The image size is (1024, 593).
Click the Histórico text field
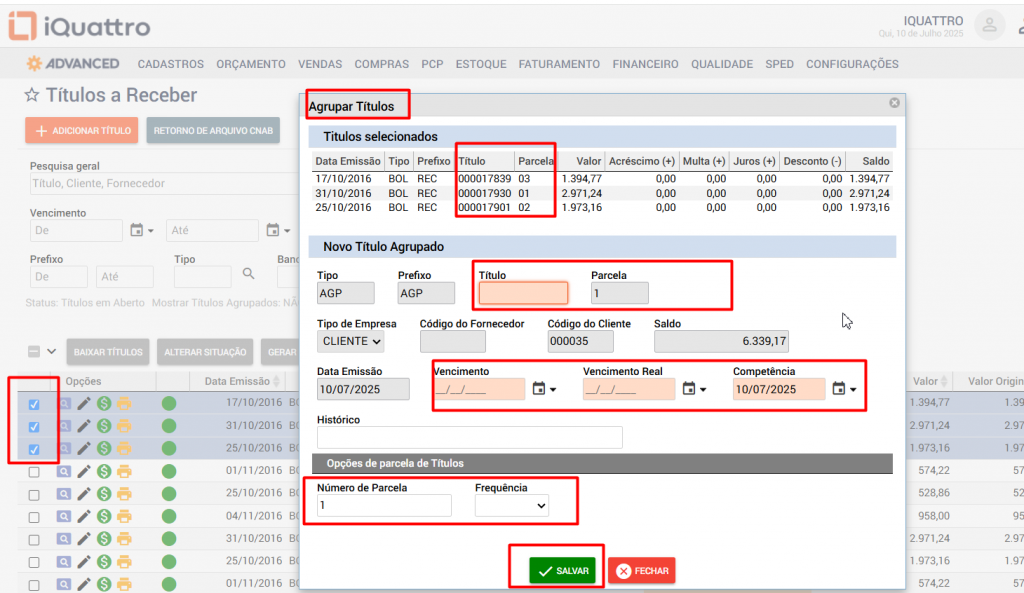click(470, 437)
